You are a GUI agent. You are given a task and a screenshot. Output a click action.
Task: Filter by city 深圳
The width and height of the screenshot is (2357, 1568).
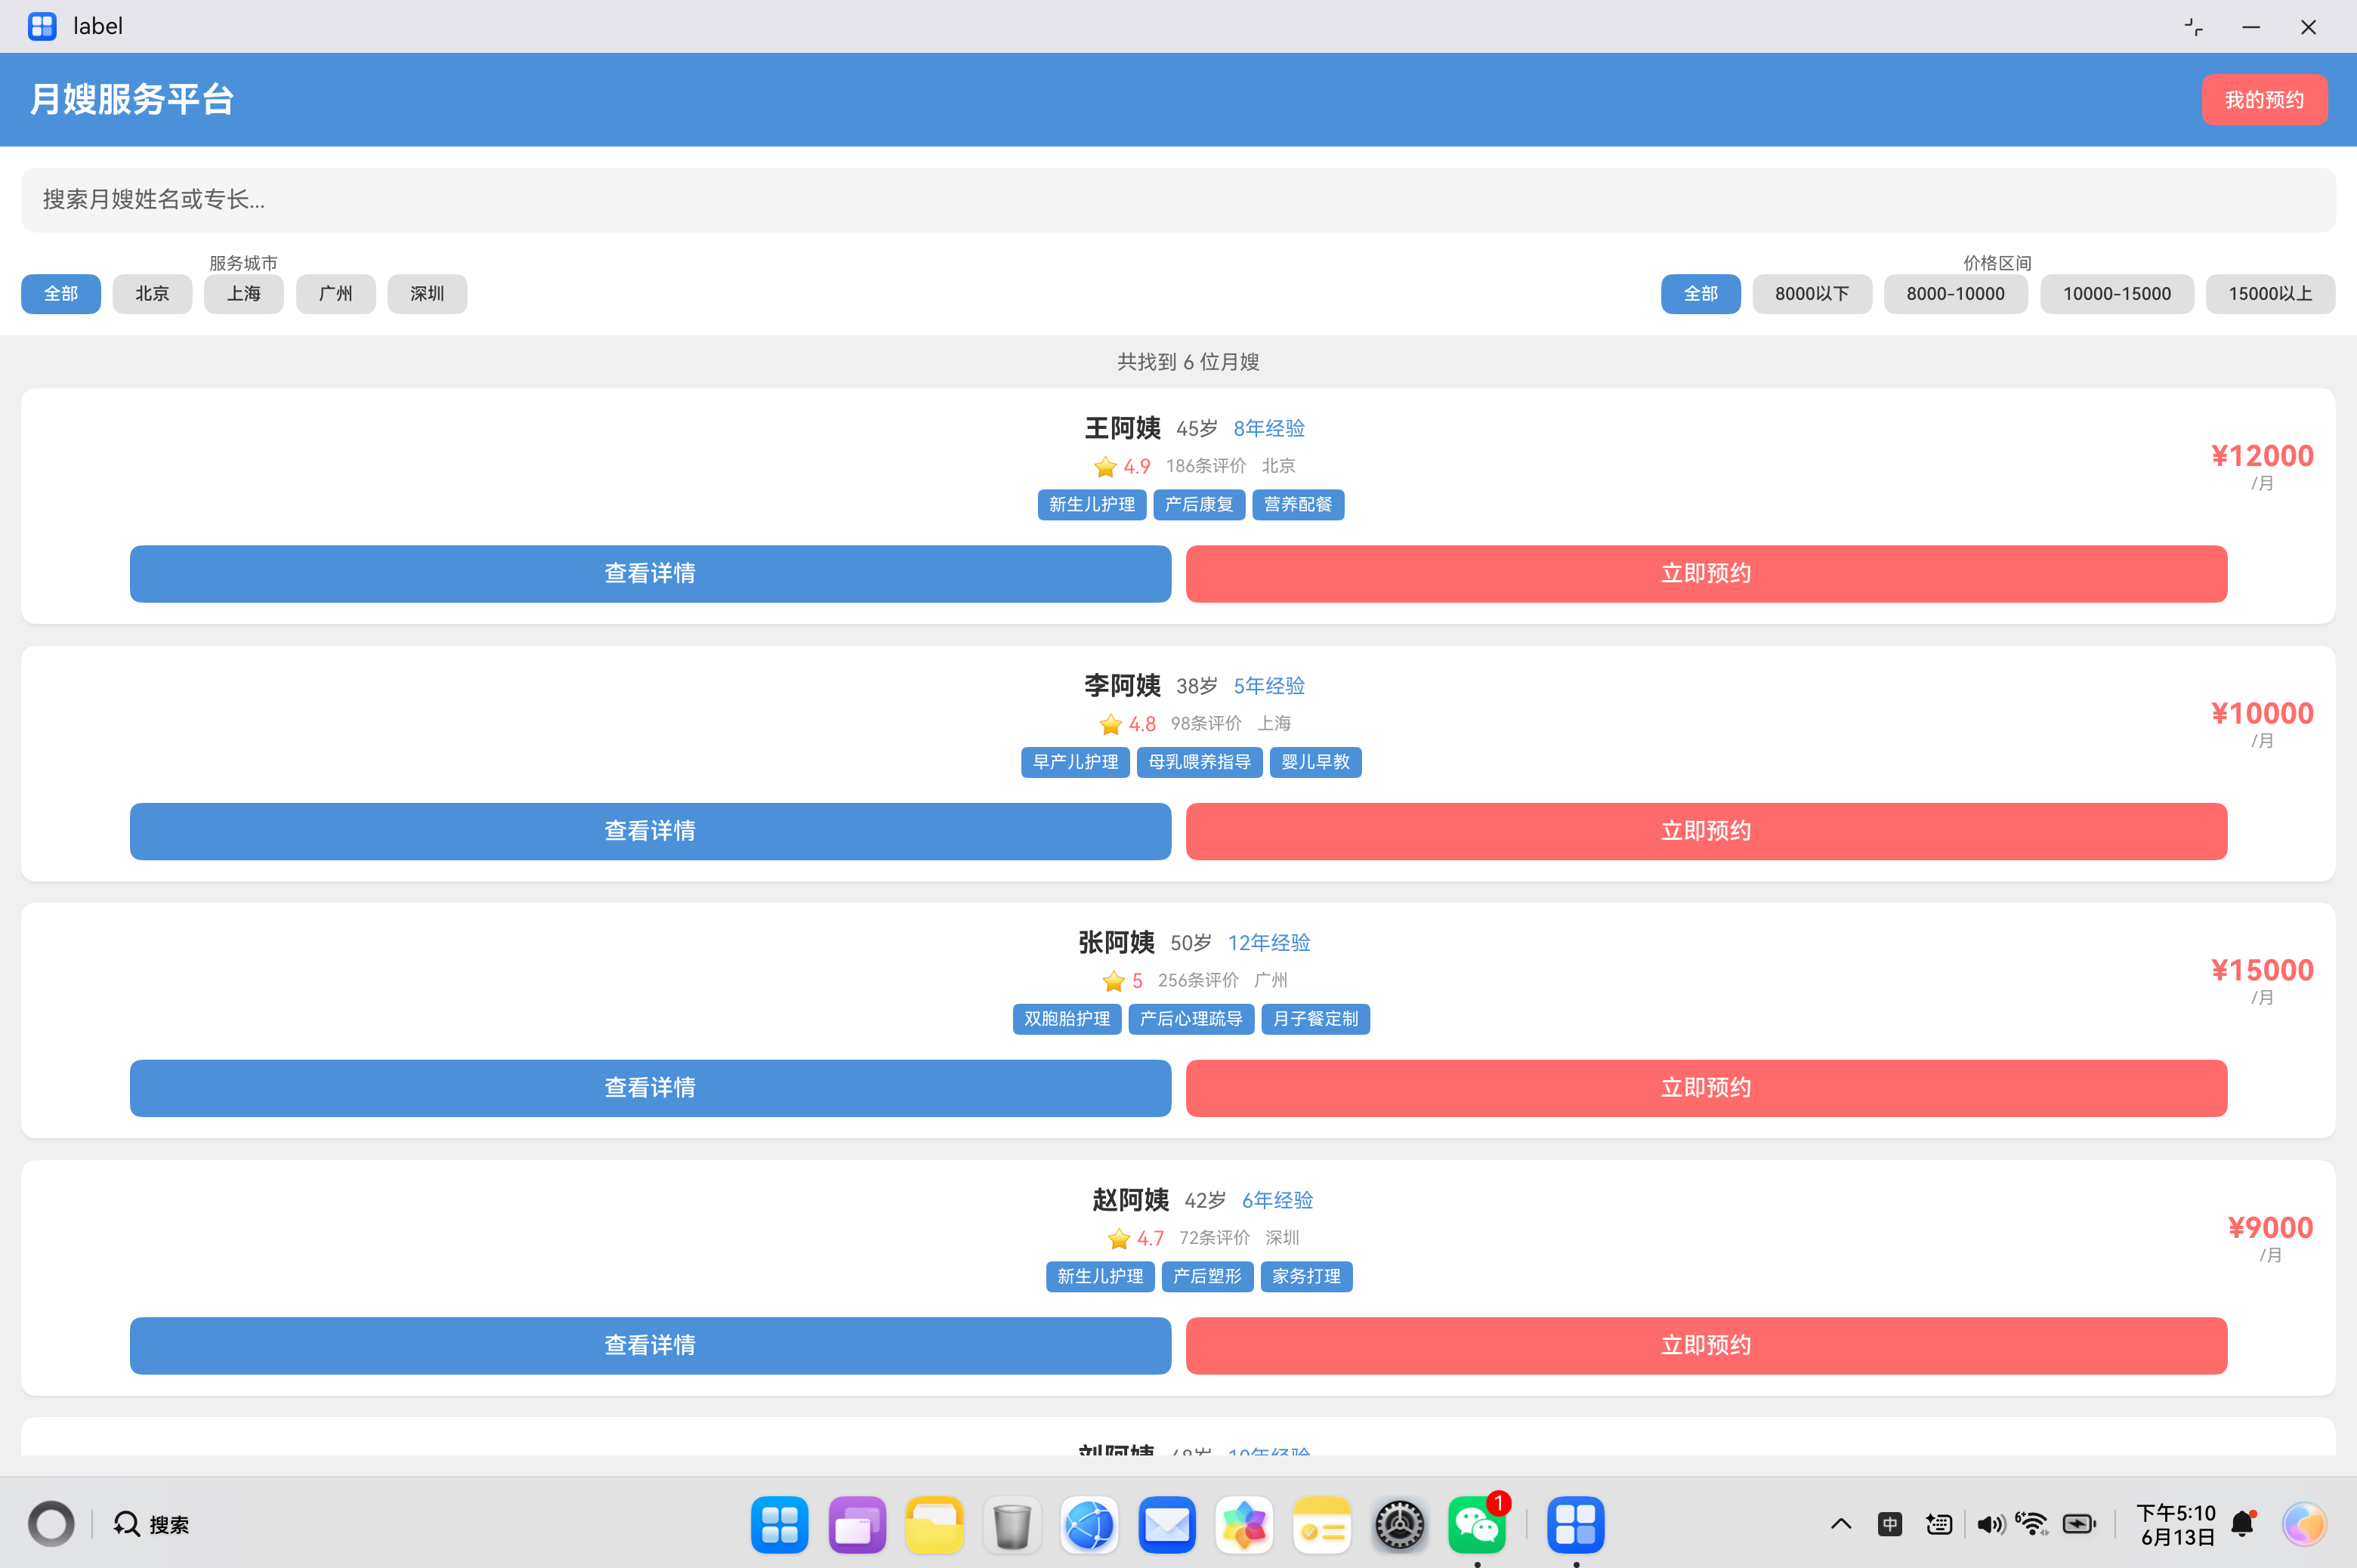(x=427, y=294)
